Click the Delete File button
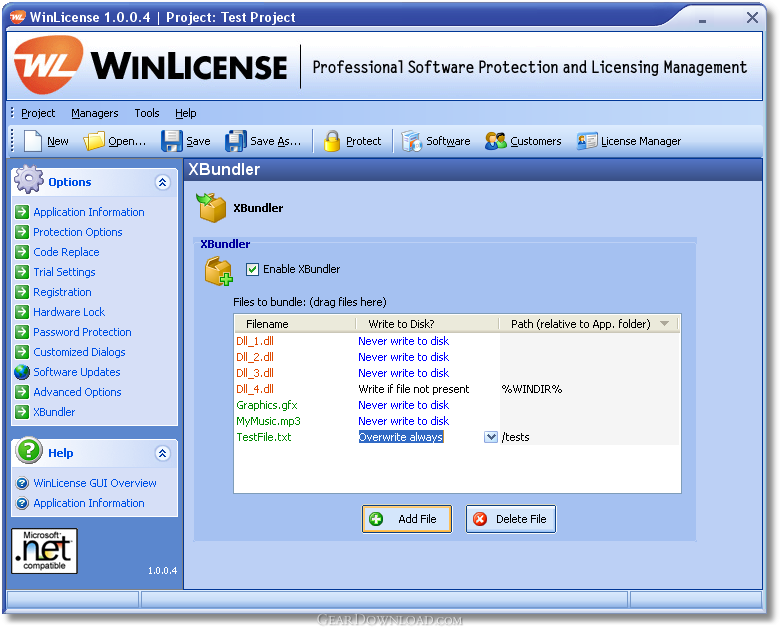Screen dimensions: 781x628 coord(511,519)
